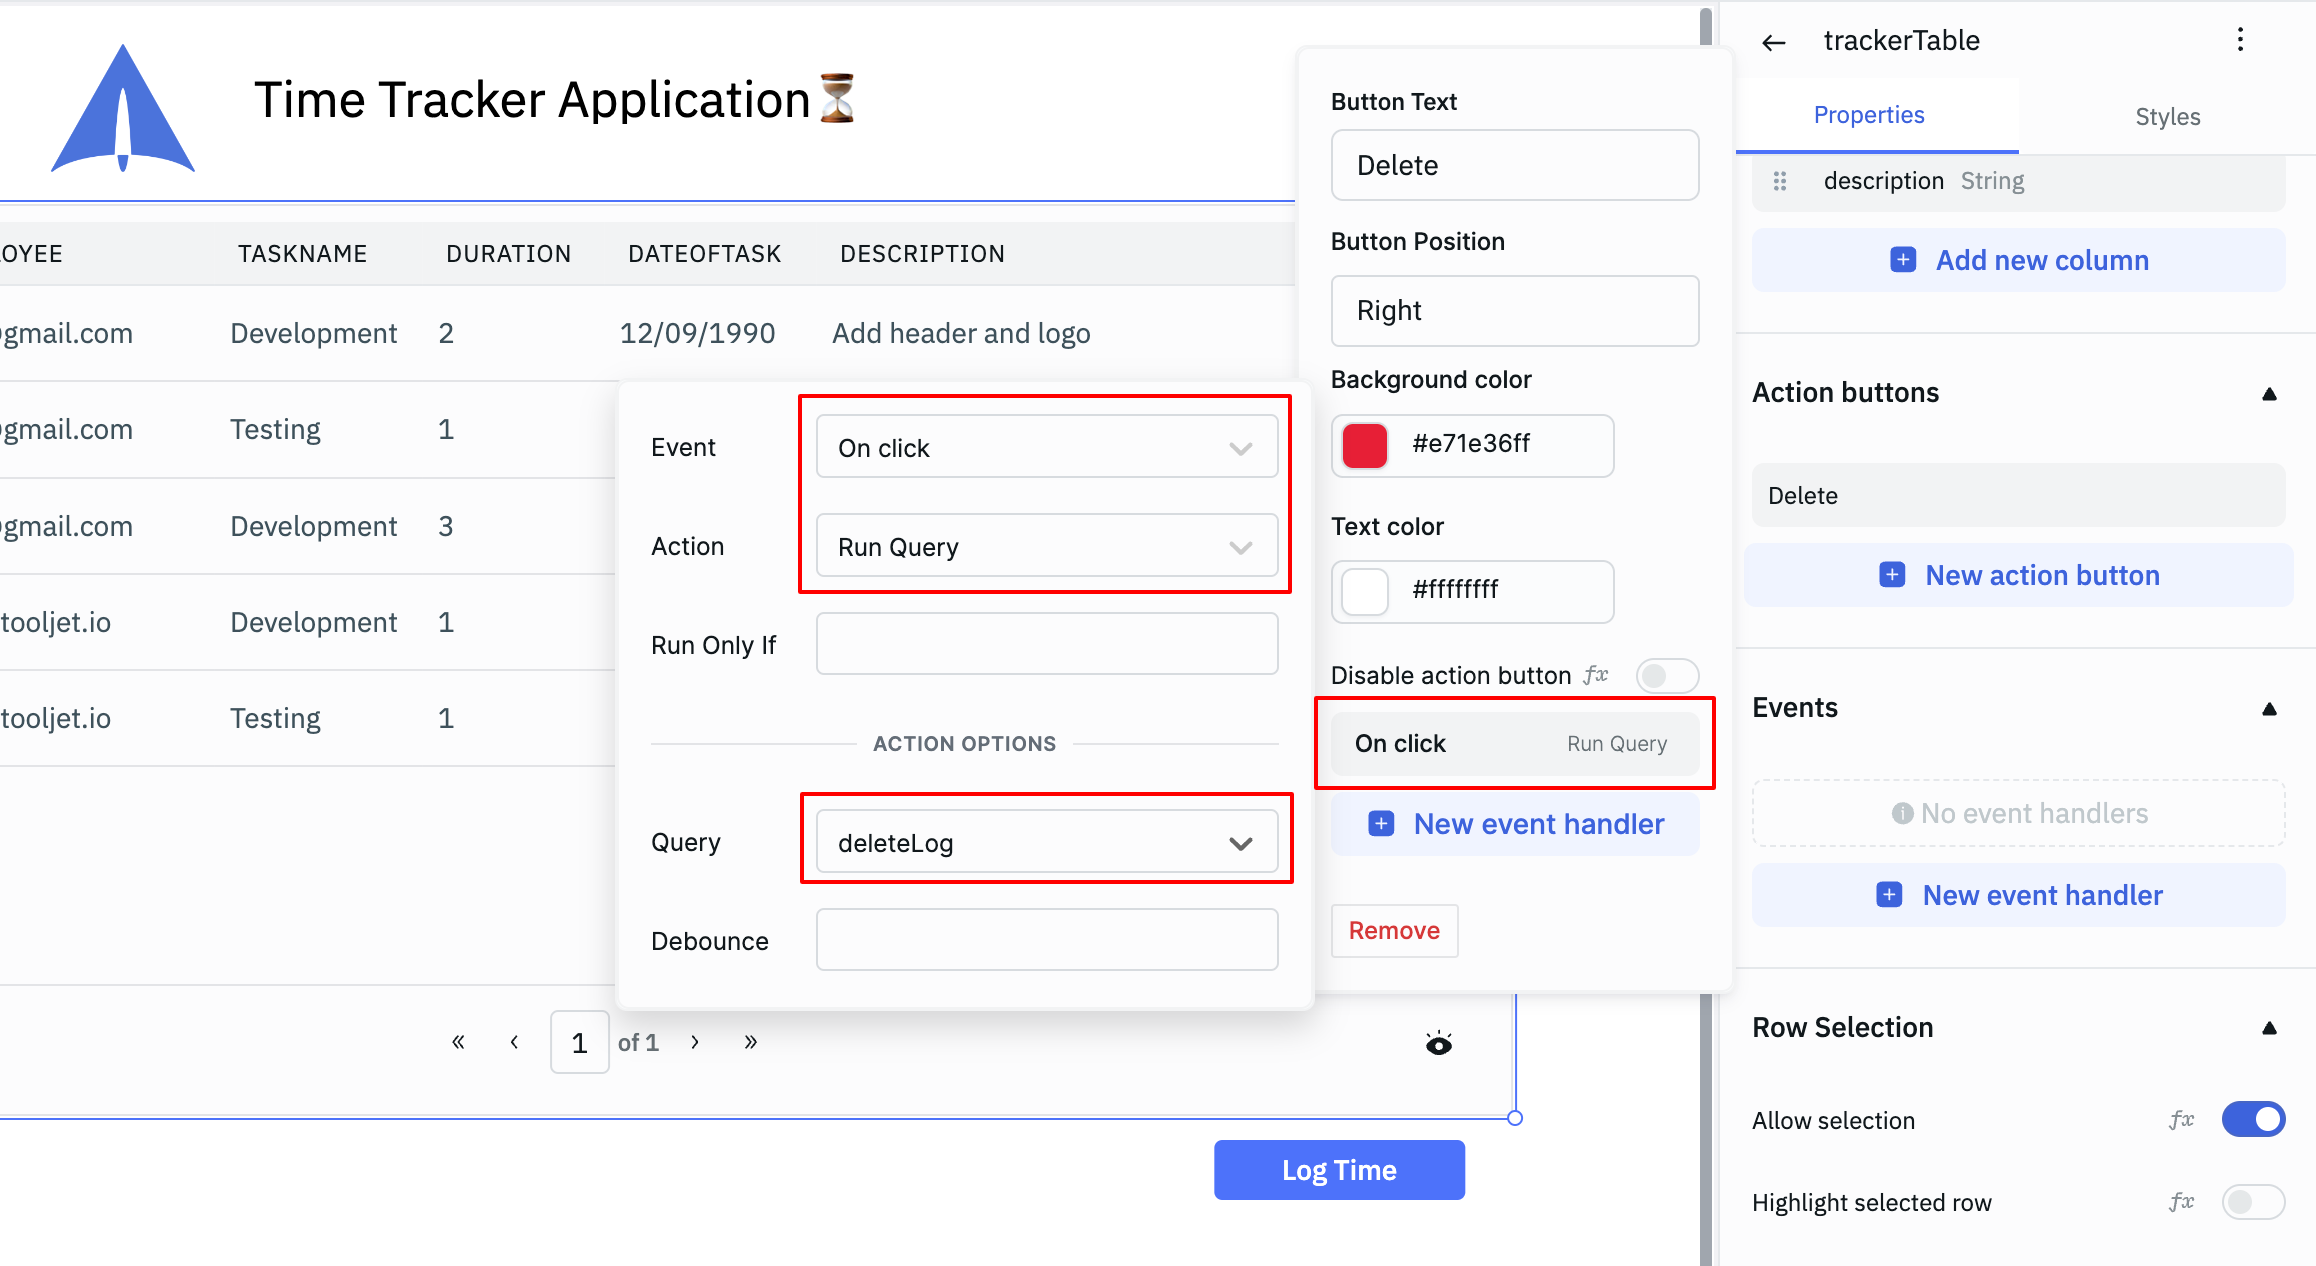Click the red Remove button
The width and height of the screenshot is (2316, 1266).
(x=1394, y=931)
